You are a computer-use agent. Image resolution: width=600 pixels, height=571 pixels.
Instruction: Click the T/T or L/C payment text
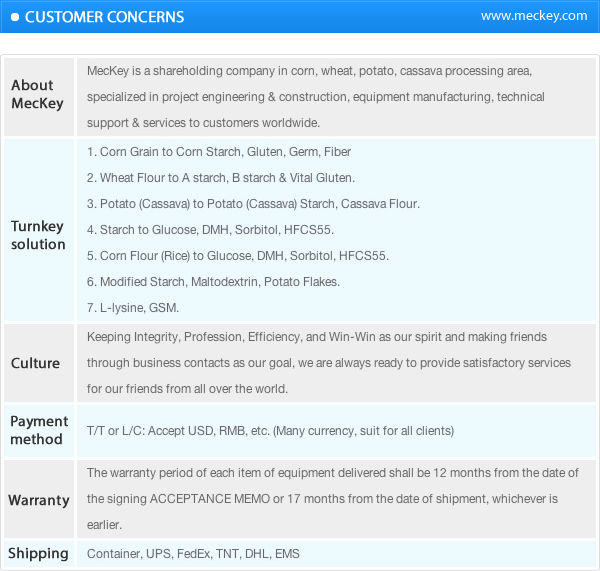point(270,431)
